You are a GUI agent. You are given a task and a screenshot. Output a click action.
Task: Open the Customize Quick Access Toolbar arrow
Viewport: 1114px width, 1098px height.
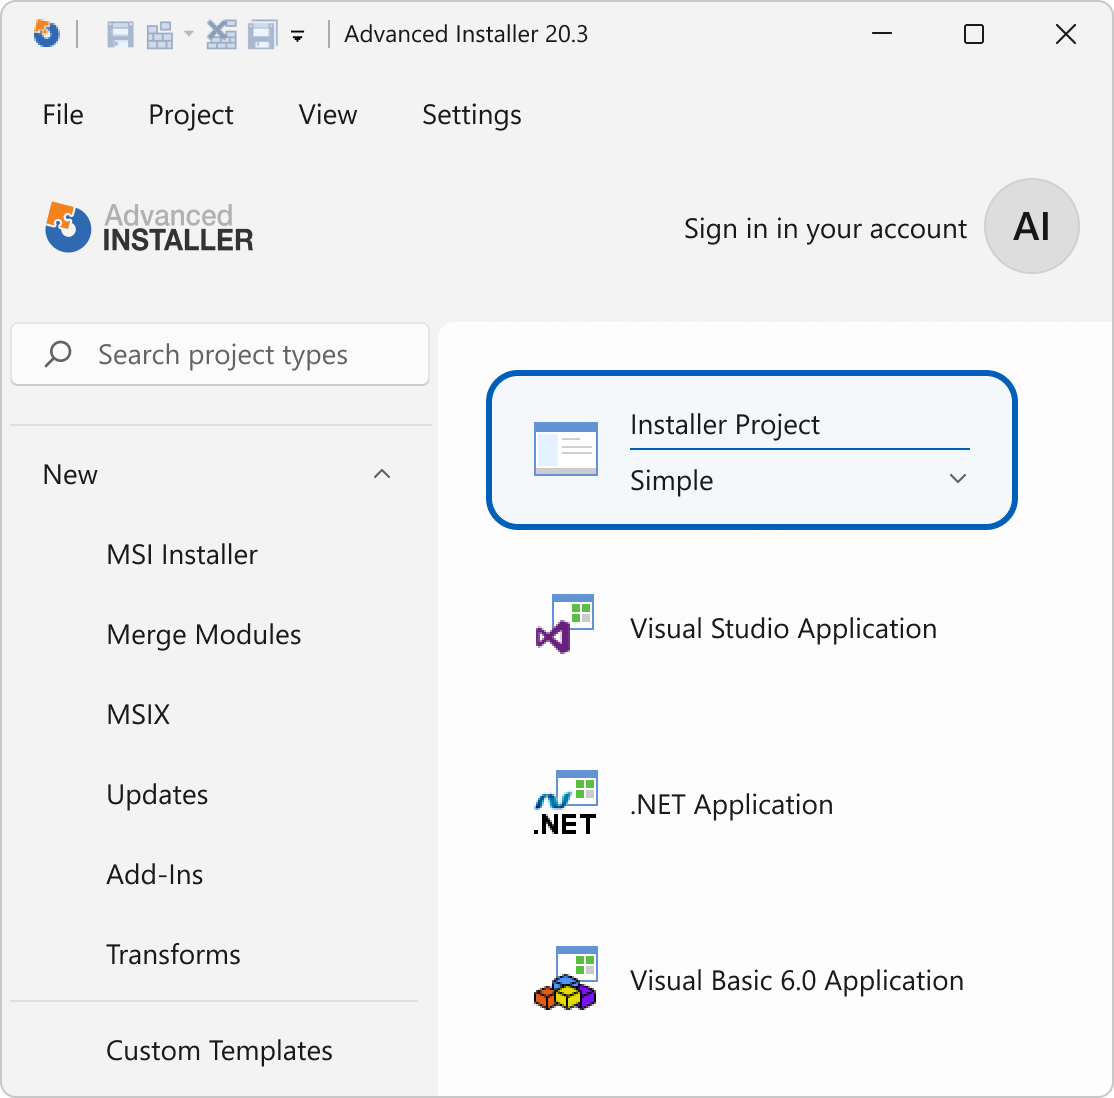(298, 36)
